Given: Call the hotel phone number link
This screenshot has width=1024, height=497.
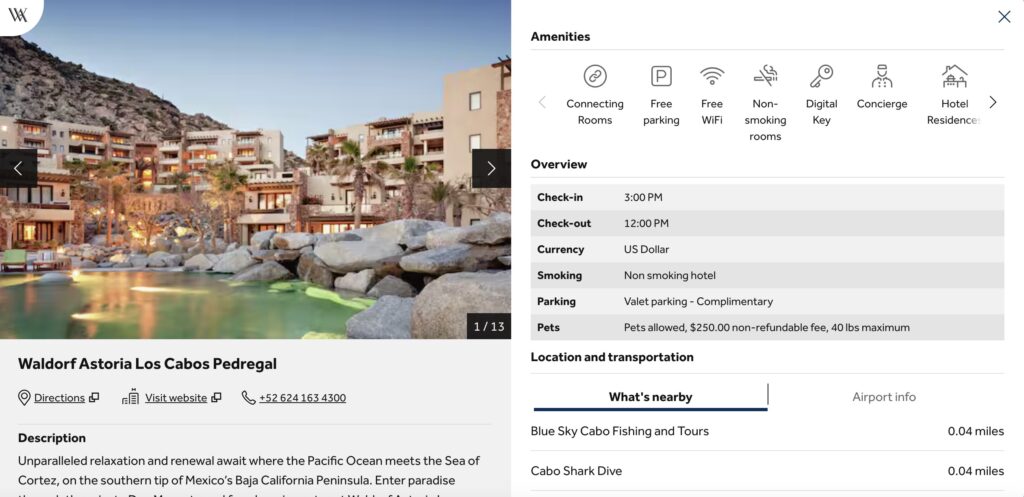Looking at the screenshot, I should pos(302,398).
